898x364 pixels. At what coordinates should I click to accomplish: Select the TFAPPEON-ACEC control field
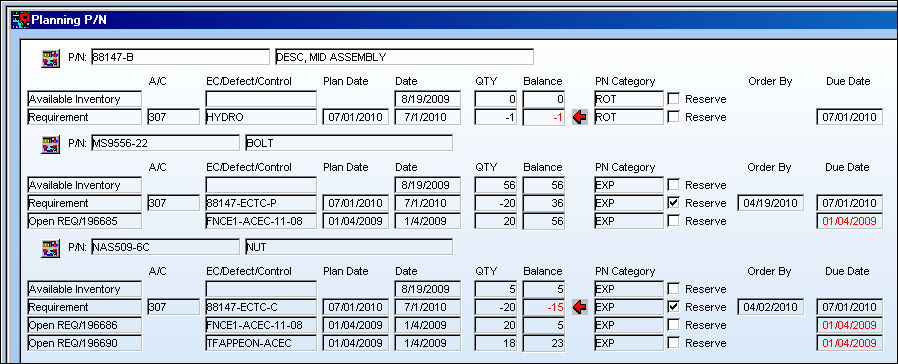(x=261, y=343)
